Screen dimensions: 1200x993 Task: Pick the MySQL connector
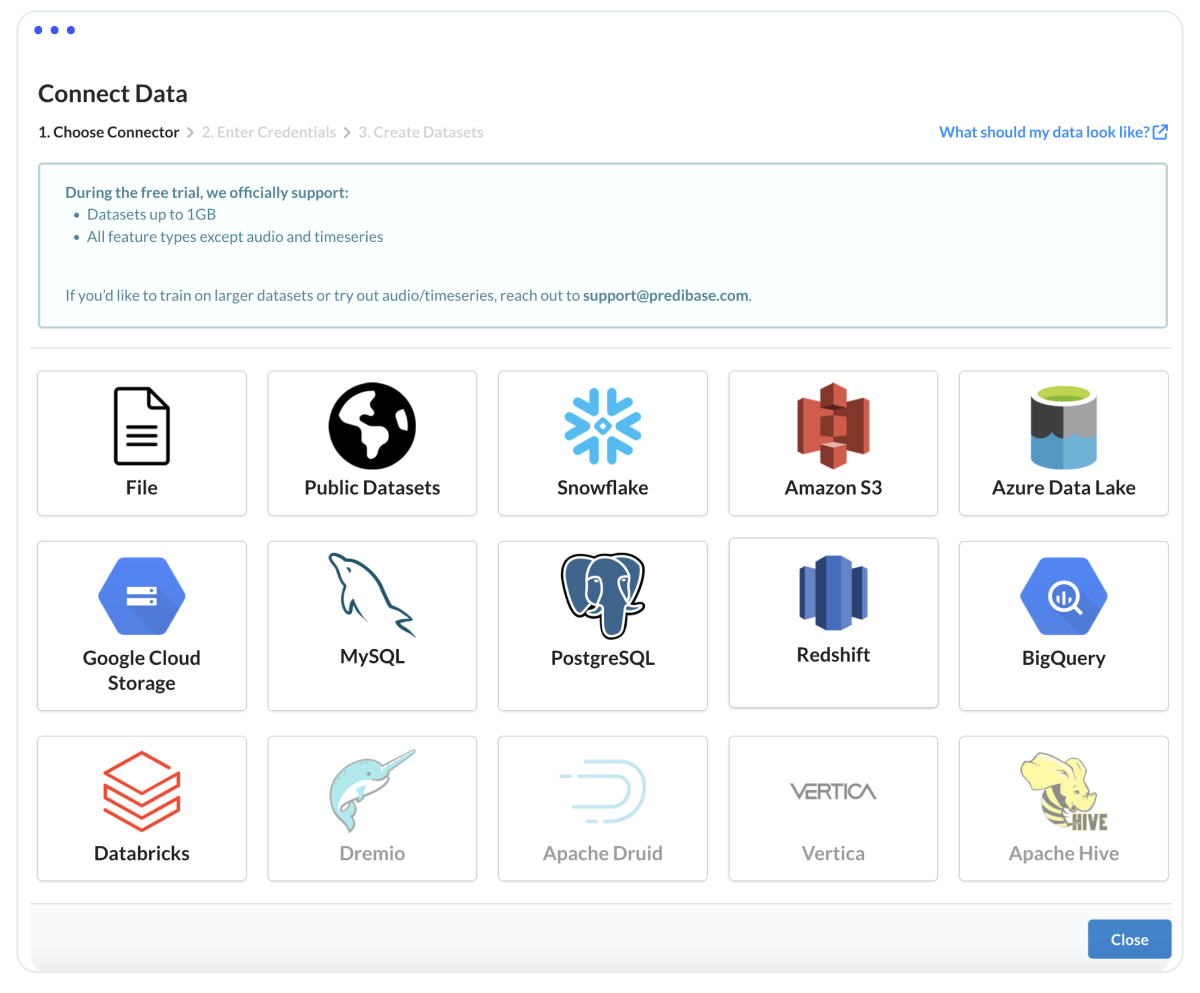371,625
